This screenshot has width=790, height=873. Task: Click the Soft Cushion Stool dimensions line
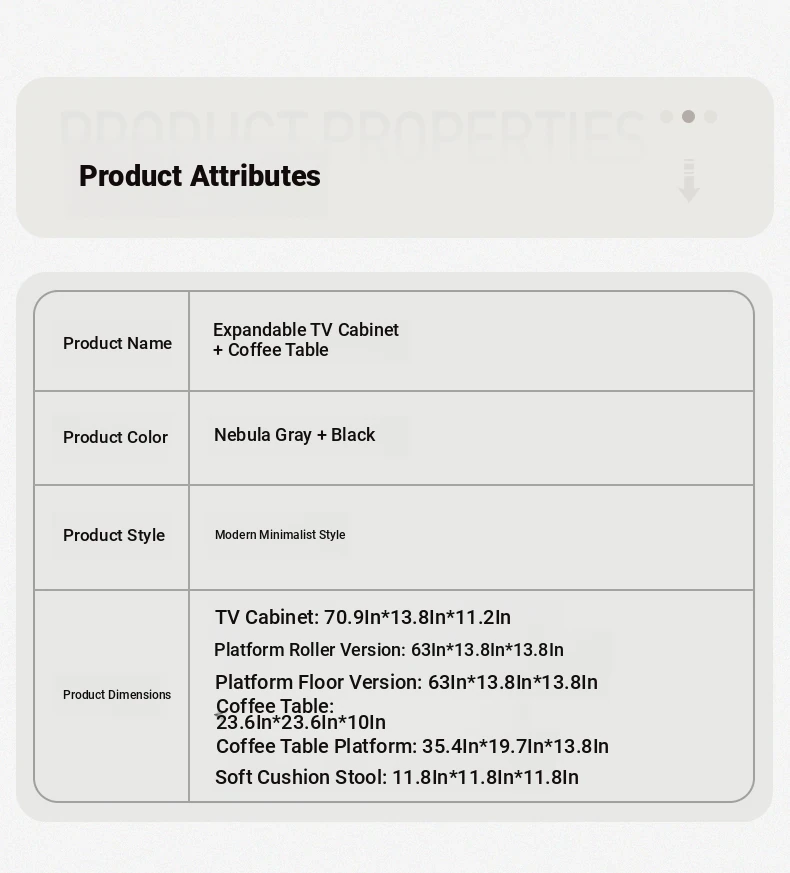(397, 777)
